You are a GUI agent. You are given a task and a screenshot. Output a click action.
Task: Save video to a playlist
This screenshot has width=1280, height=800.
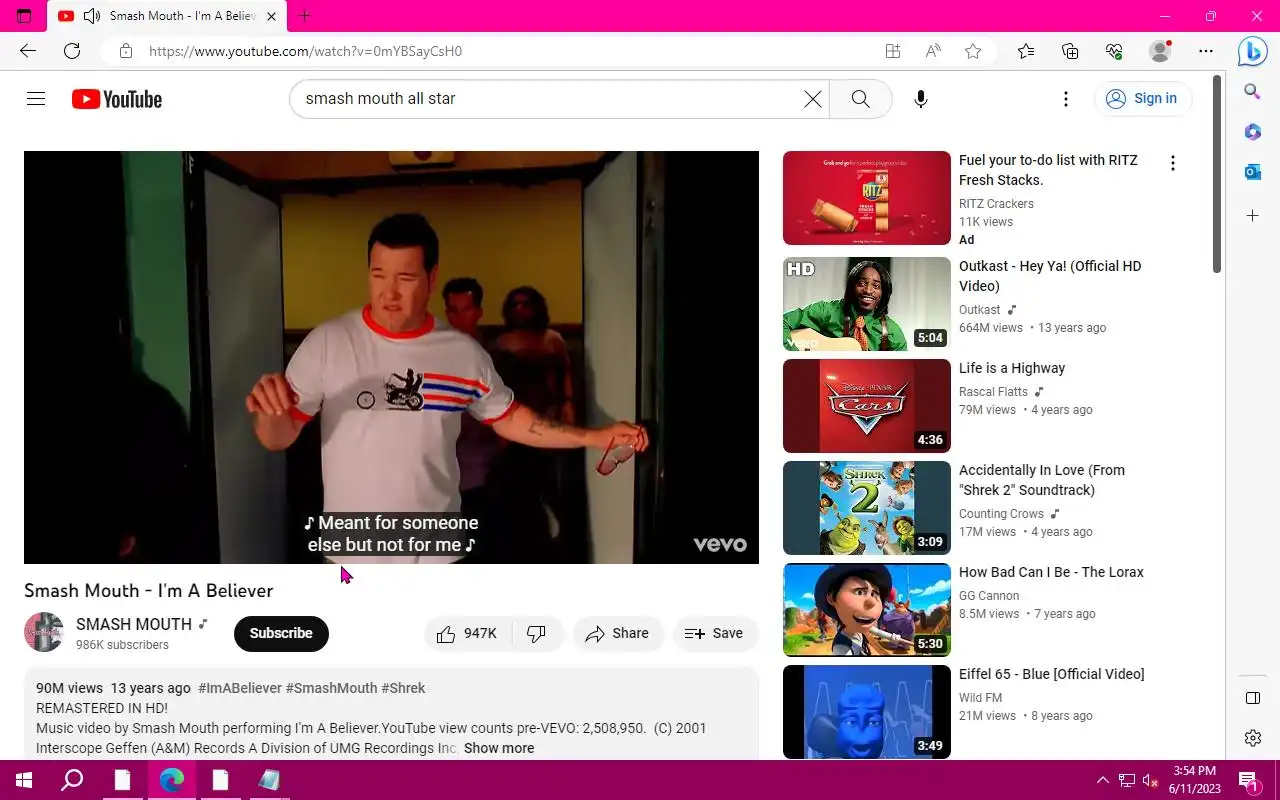[714, 633]
